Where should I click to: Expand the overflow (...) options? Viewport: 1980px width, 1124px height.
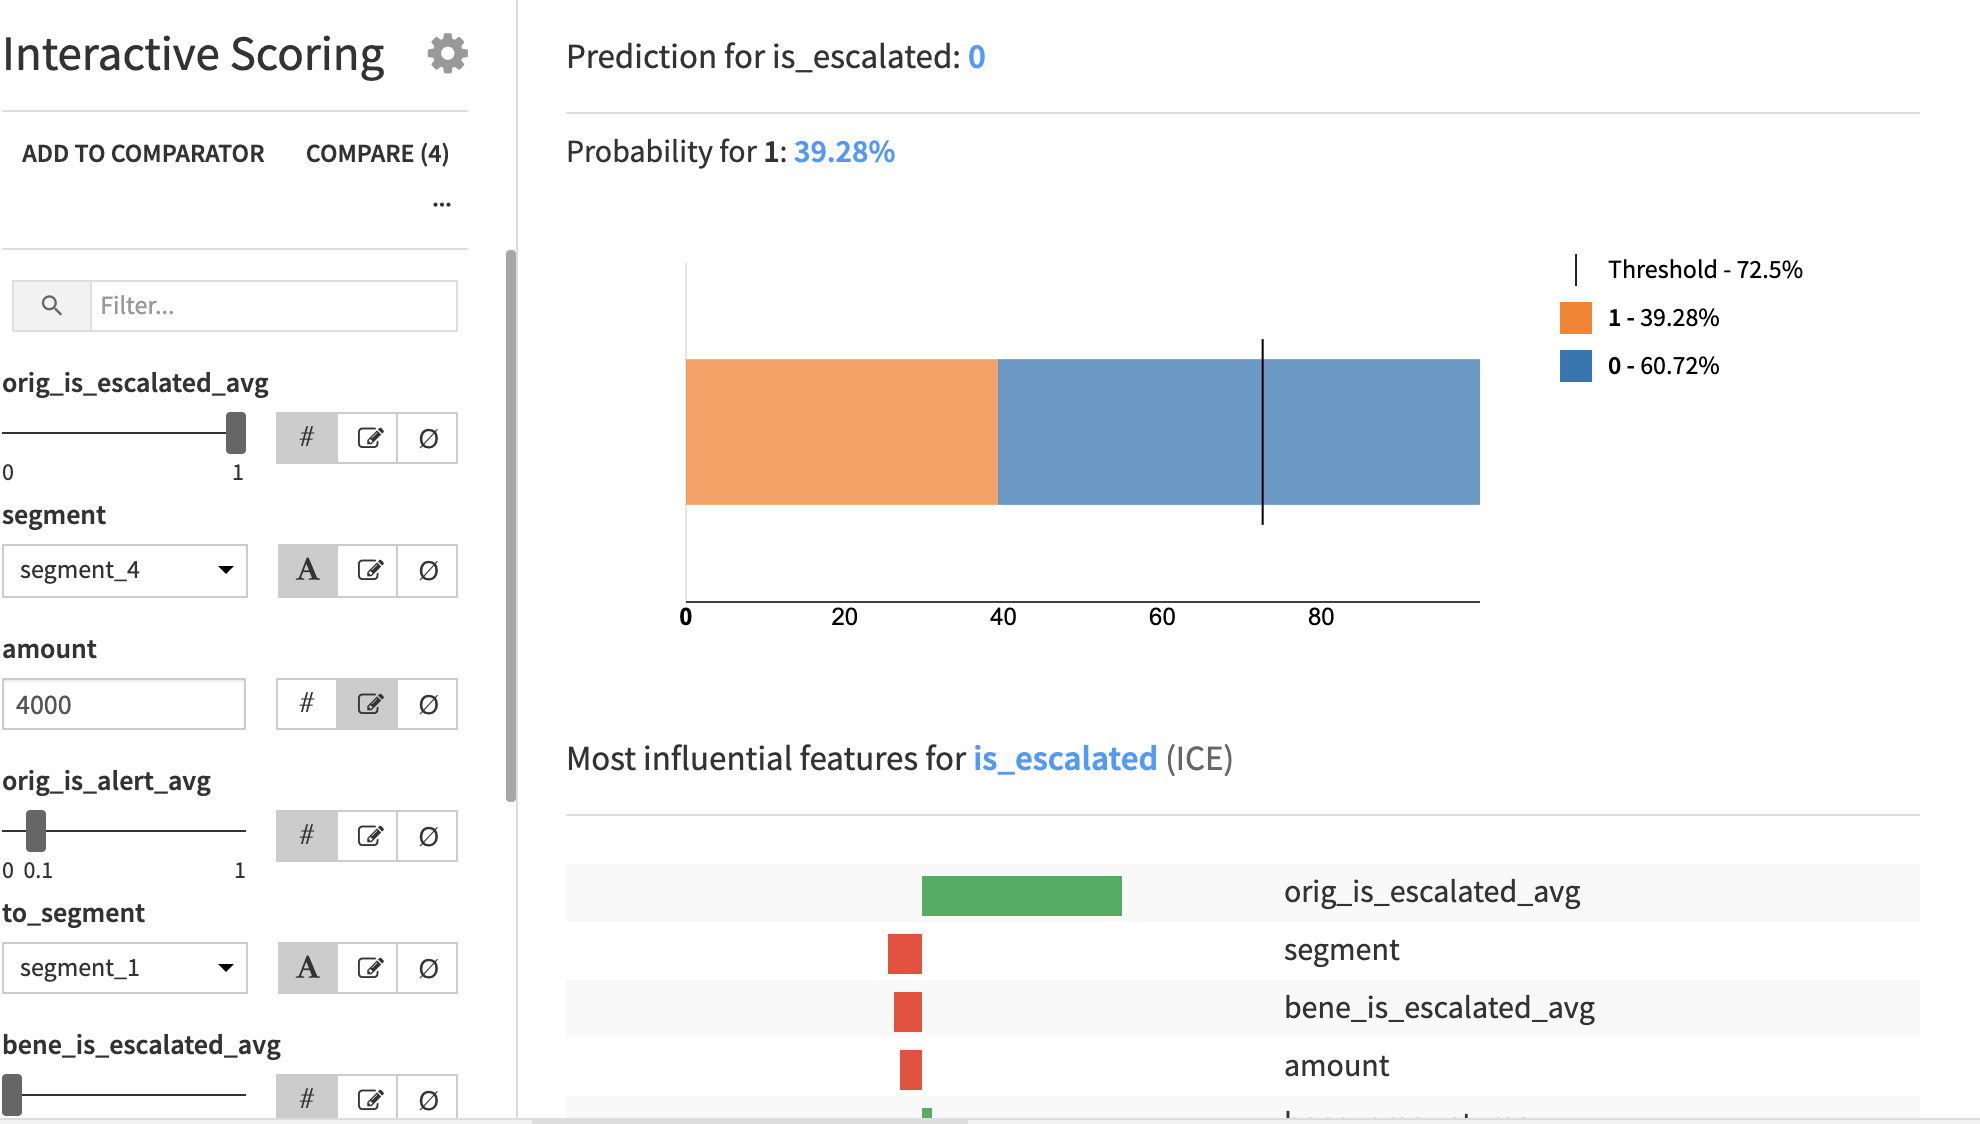pyautogui.click(x=442, y=203)
